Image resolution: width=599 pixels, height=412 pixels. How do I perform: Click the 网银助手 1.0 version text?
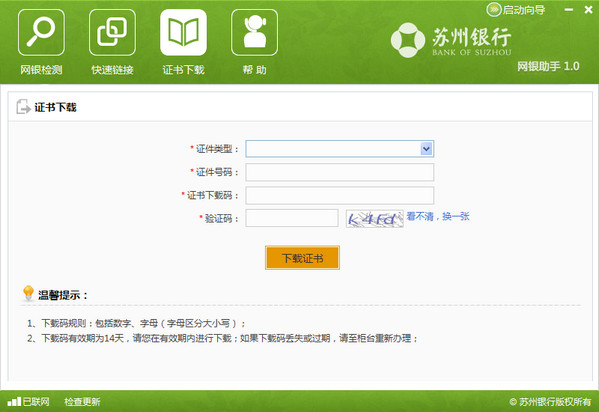pos(548,66)
